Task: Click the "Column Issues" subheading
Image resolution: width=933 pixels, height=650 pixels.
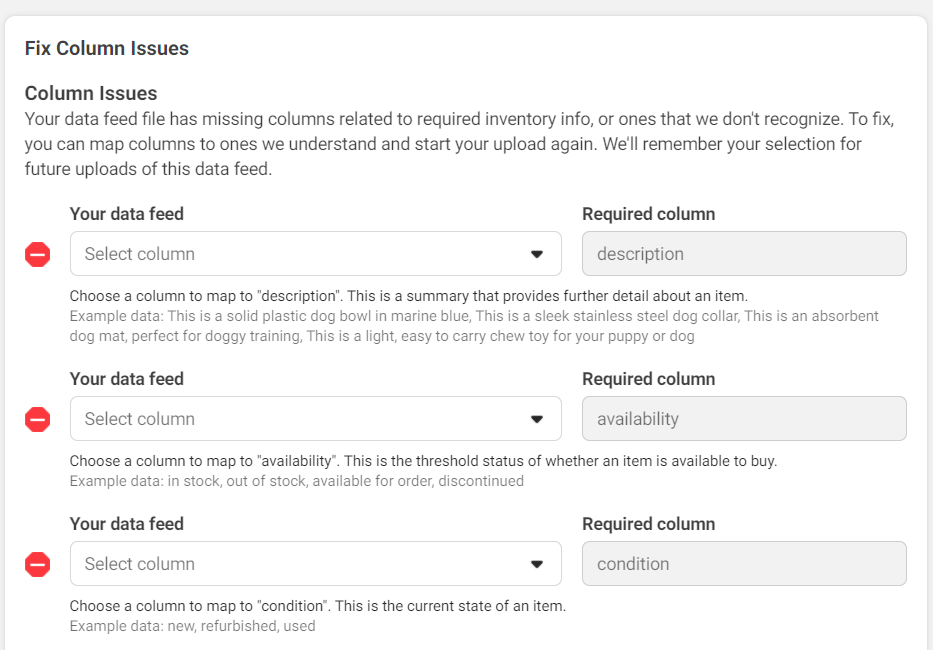Action: coord(91,93)
